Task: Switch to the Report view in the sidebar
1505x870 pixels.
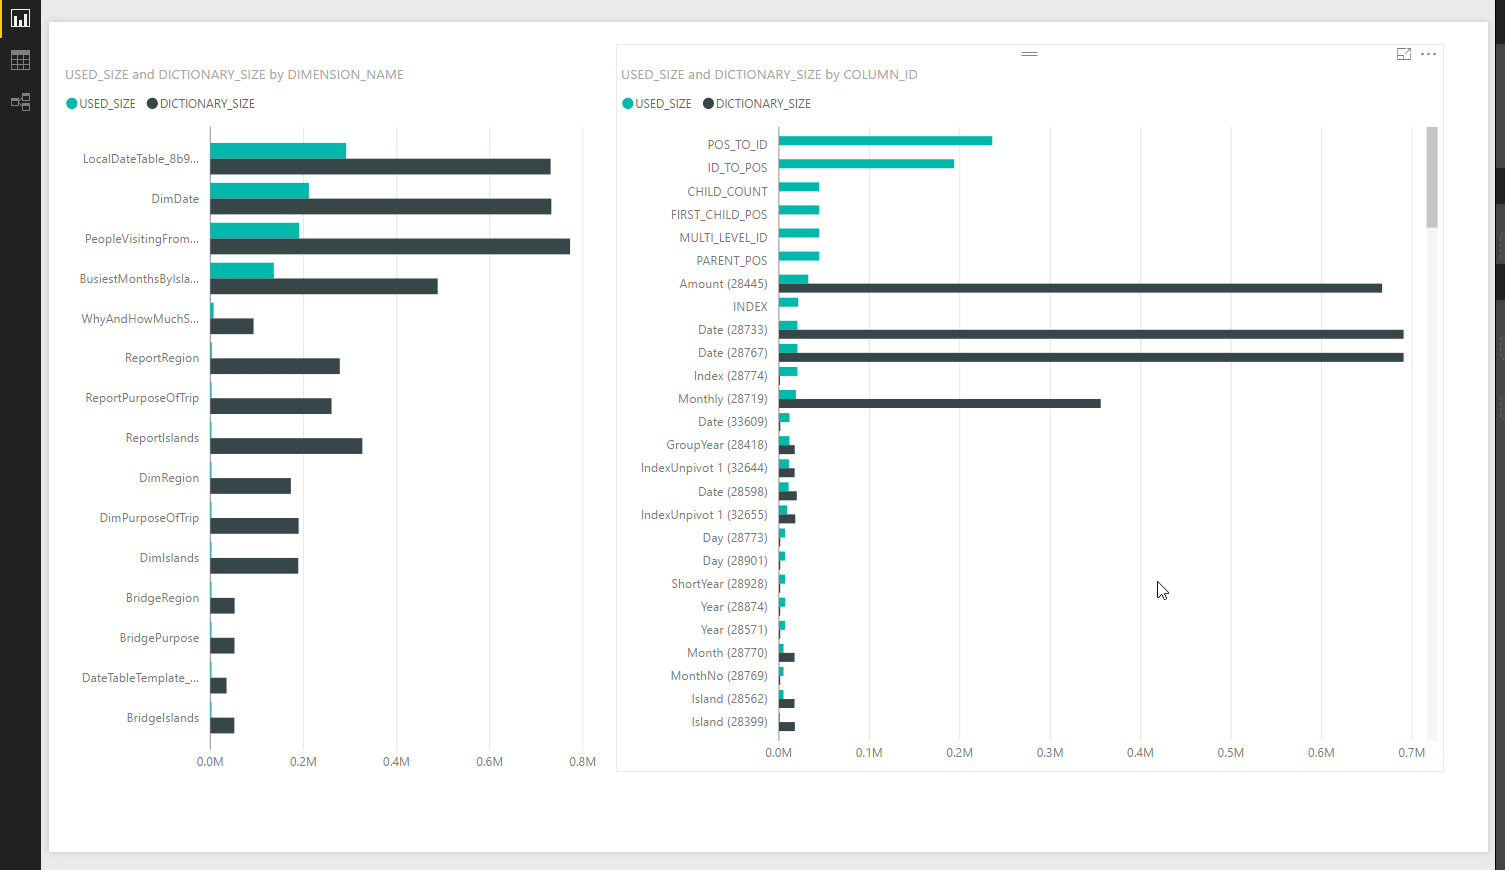Action: click(x=20, y=18)
